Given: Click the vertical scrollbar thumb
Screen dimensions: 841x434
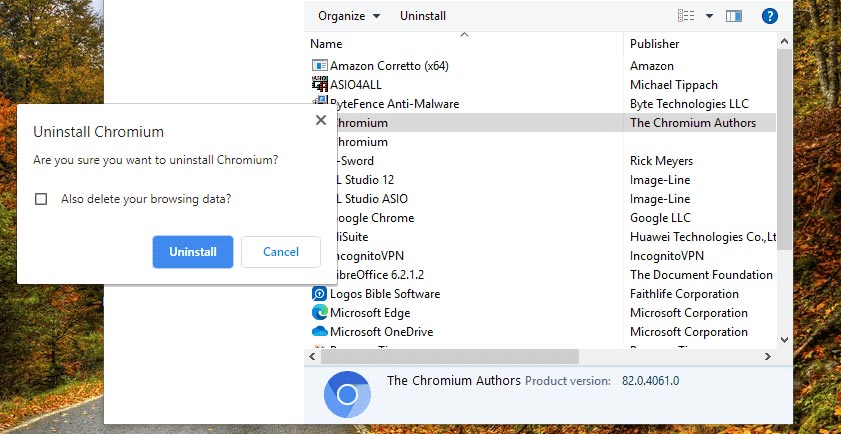Looking at the screenshot, I should (784, 149).
